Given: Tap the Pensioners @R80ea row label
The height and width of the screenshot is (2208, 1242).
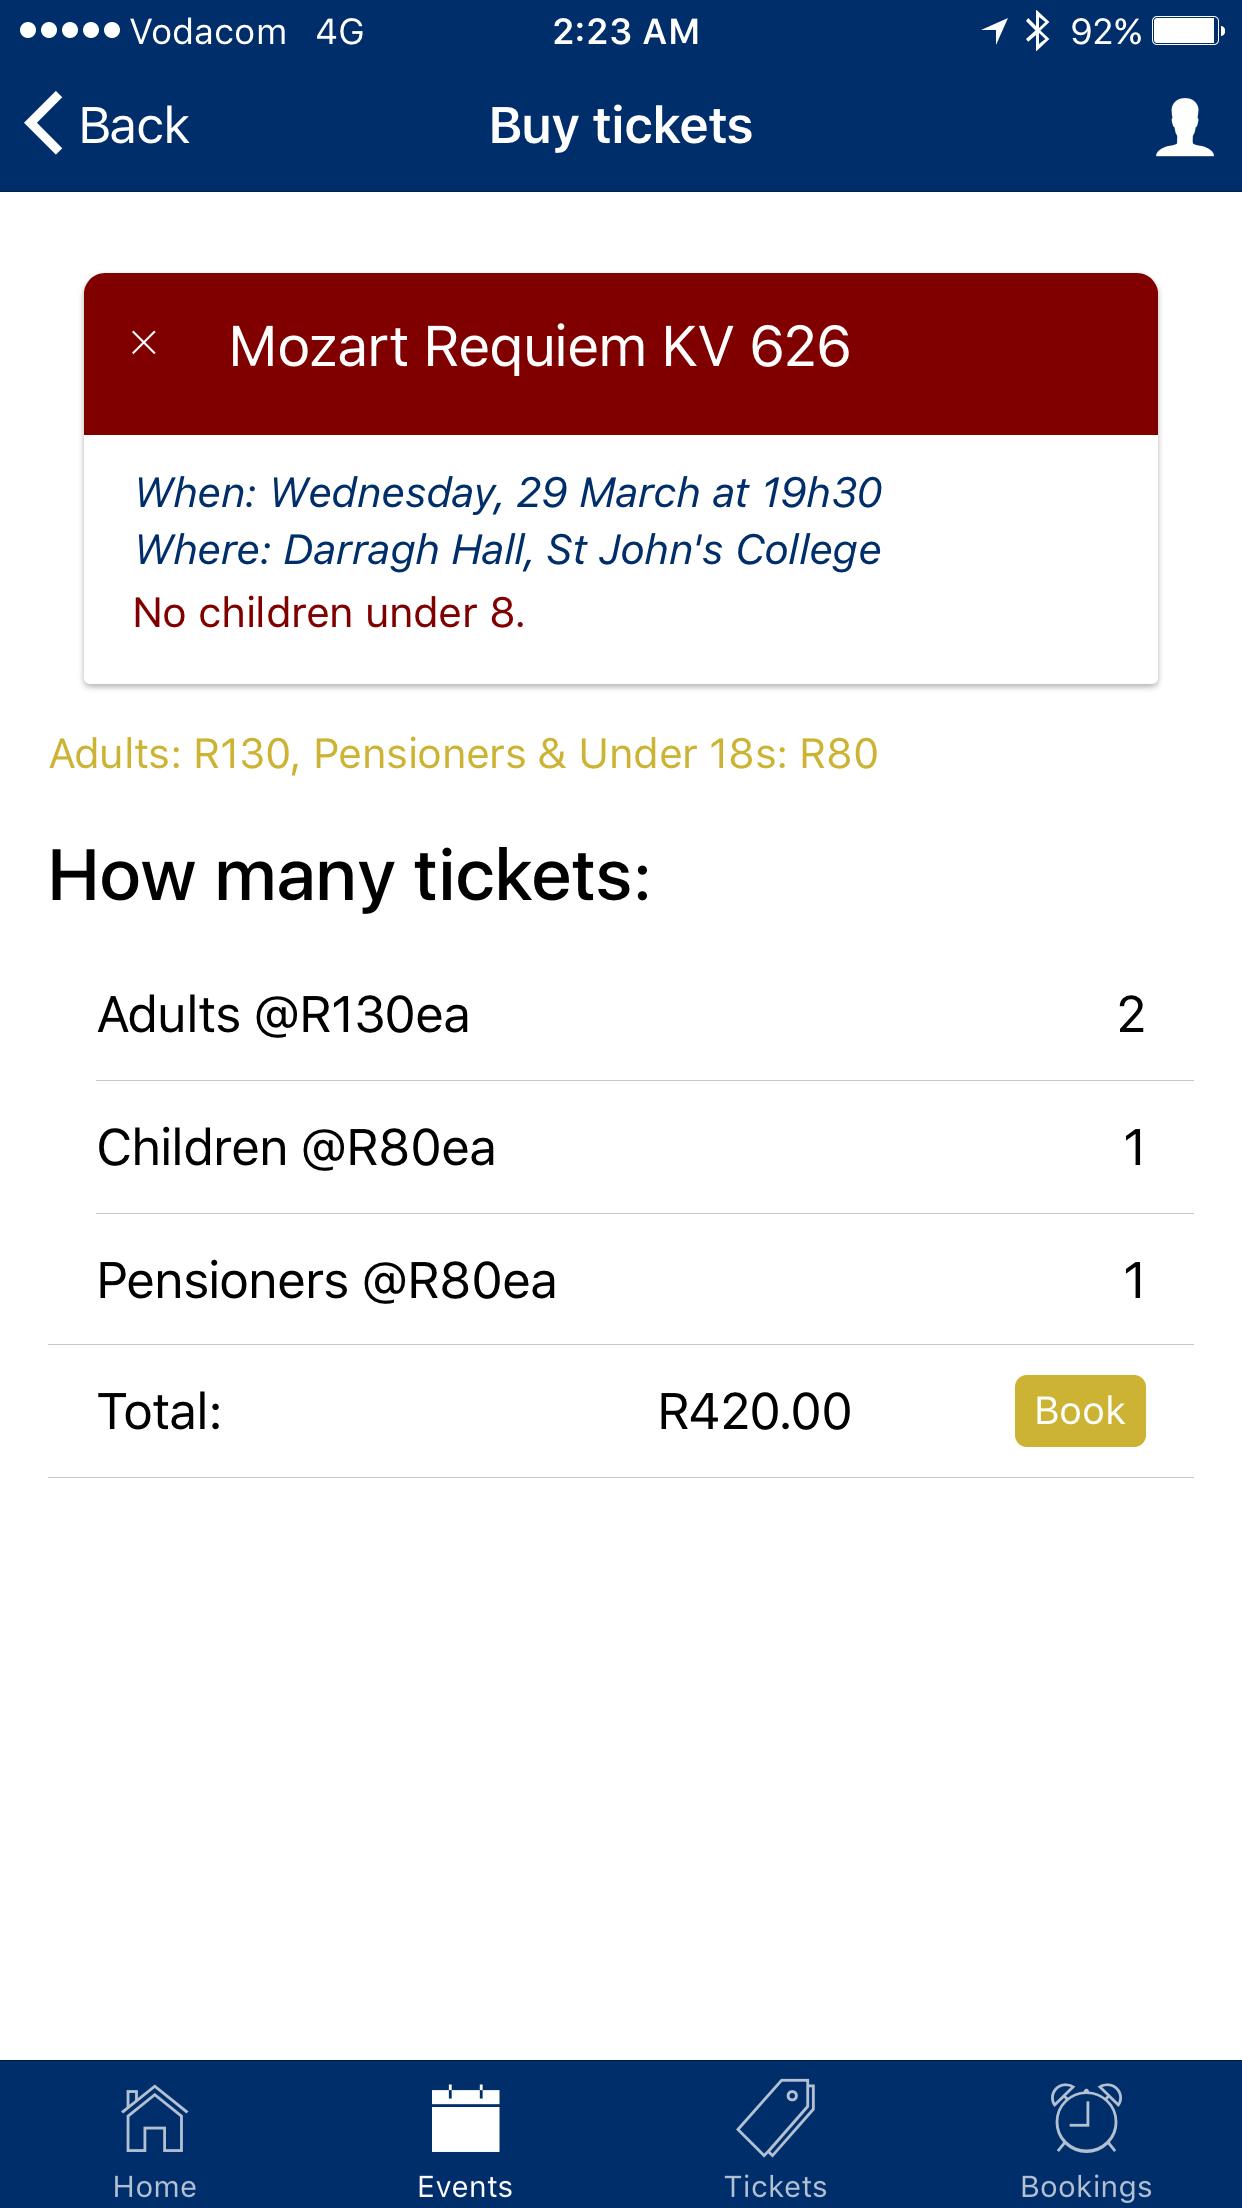Looking at the screenshot, I should coord(326,1281).
